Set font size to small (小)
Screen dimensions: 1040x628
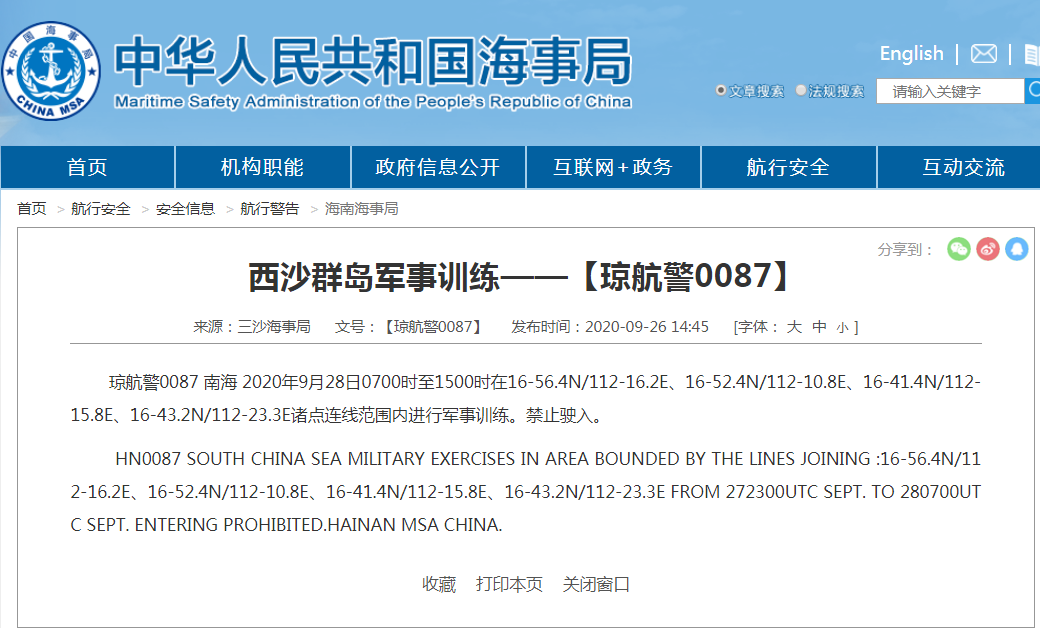click(842, 327)
